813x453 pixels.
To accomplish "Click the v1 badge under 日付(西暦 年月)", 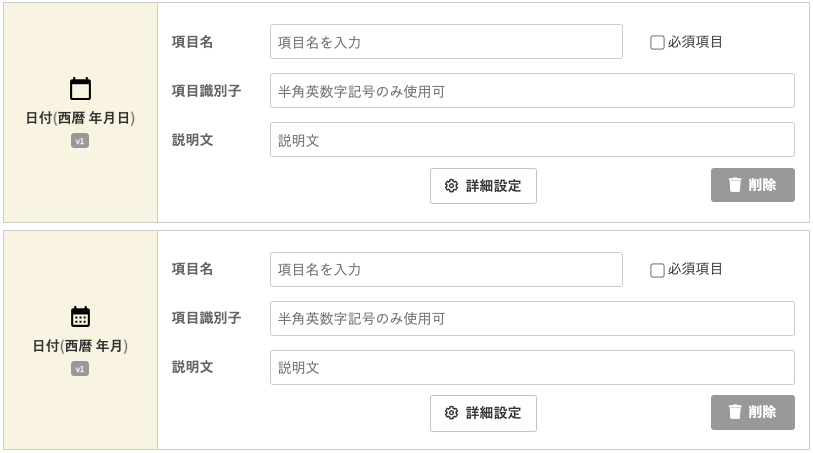I will coord(80,369).
